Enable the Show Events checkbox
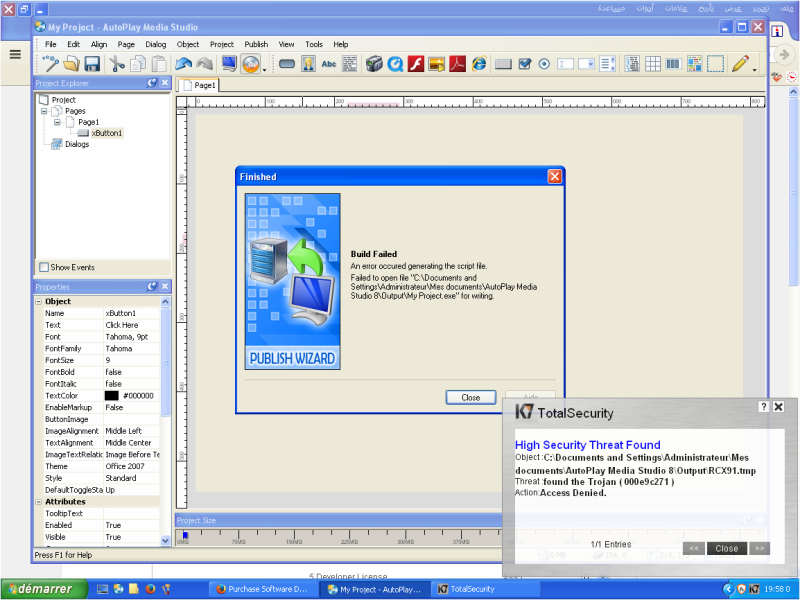 pyautogui.click(x=43, y=267)
